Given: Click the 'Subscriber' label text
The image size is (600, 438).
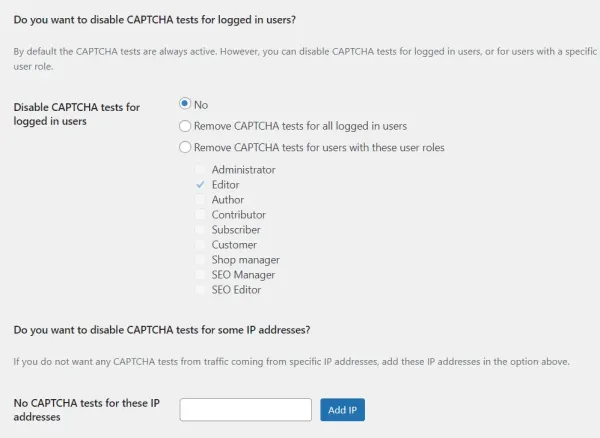Looking at the screenshot, I should [x=236, y=230].
